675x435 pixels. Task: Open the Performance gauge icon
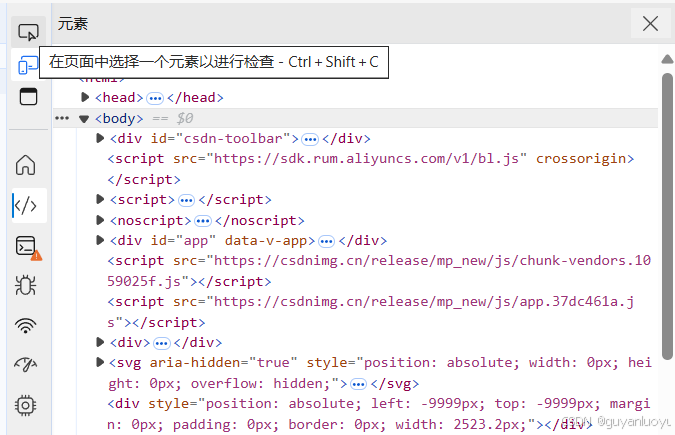coord(25,364)
